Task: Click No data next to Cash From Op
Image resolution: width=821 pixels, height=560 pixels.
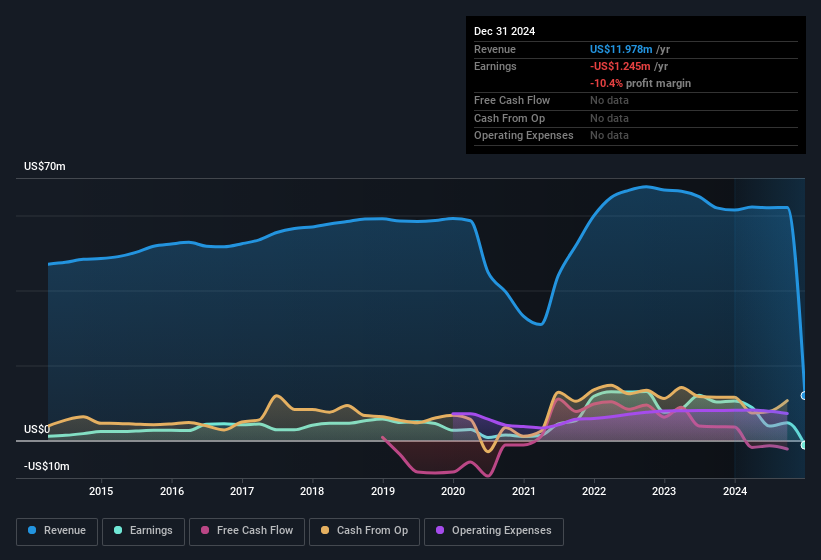Action: coord(609,118)
